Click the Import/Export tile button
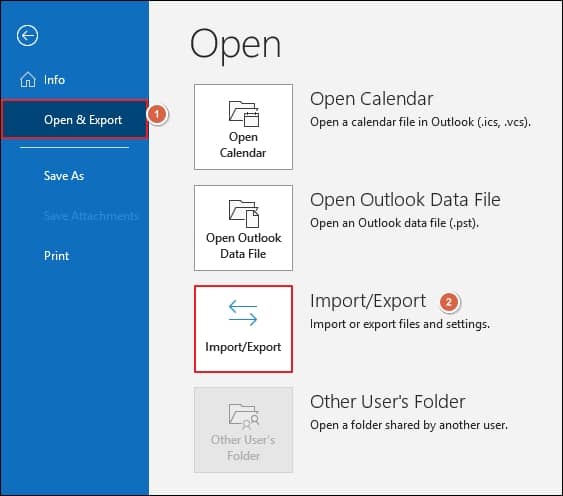The height and width of the screenshot is (496, 563). pos(243,329)
